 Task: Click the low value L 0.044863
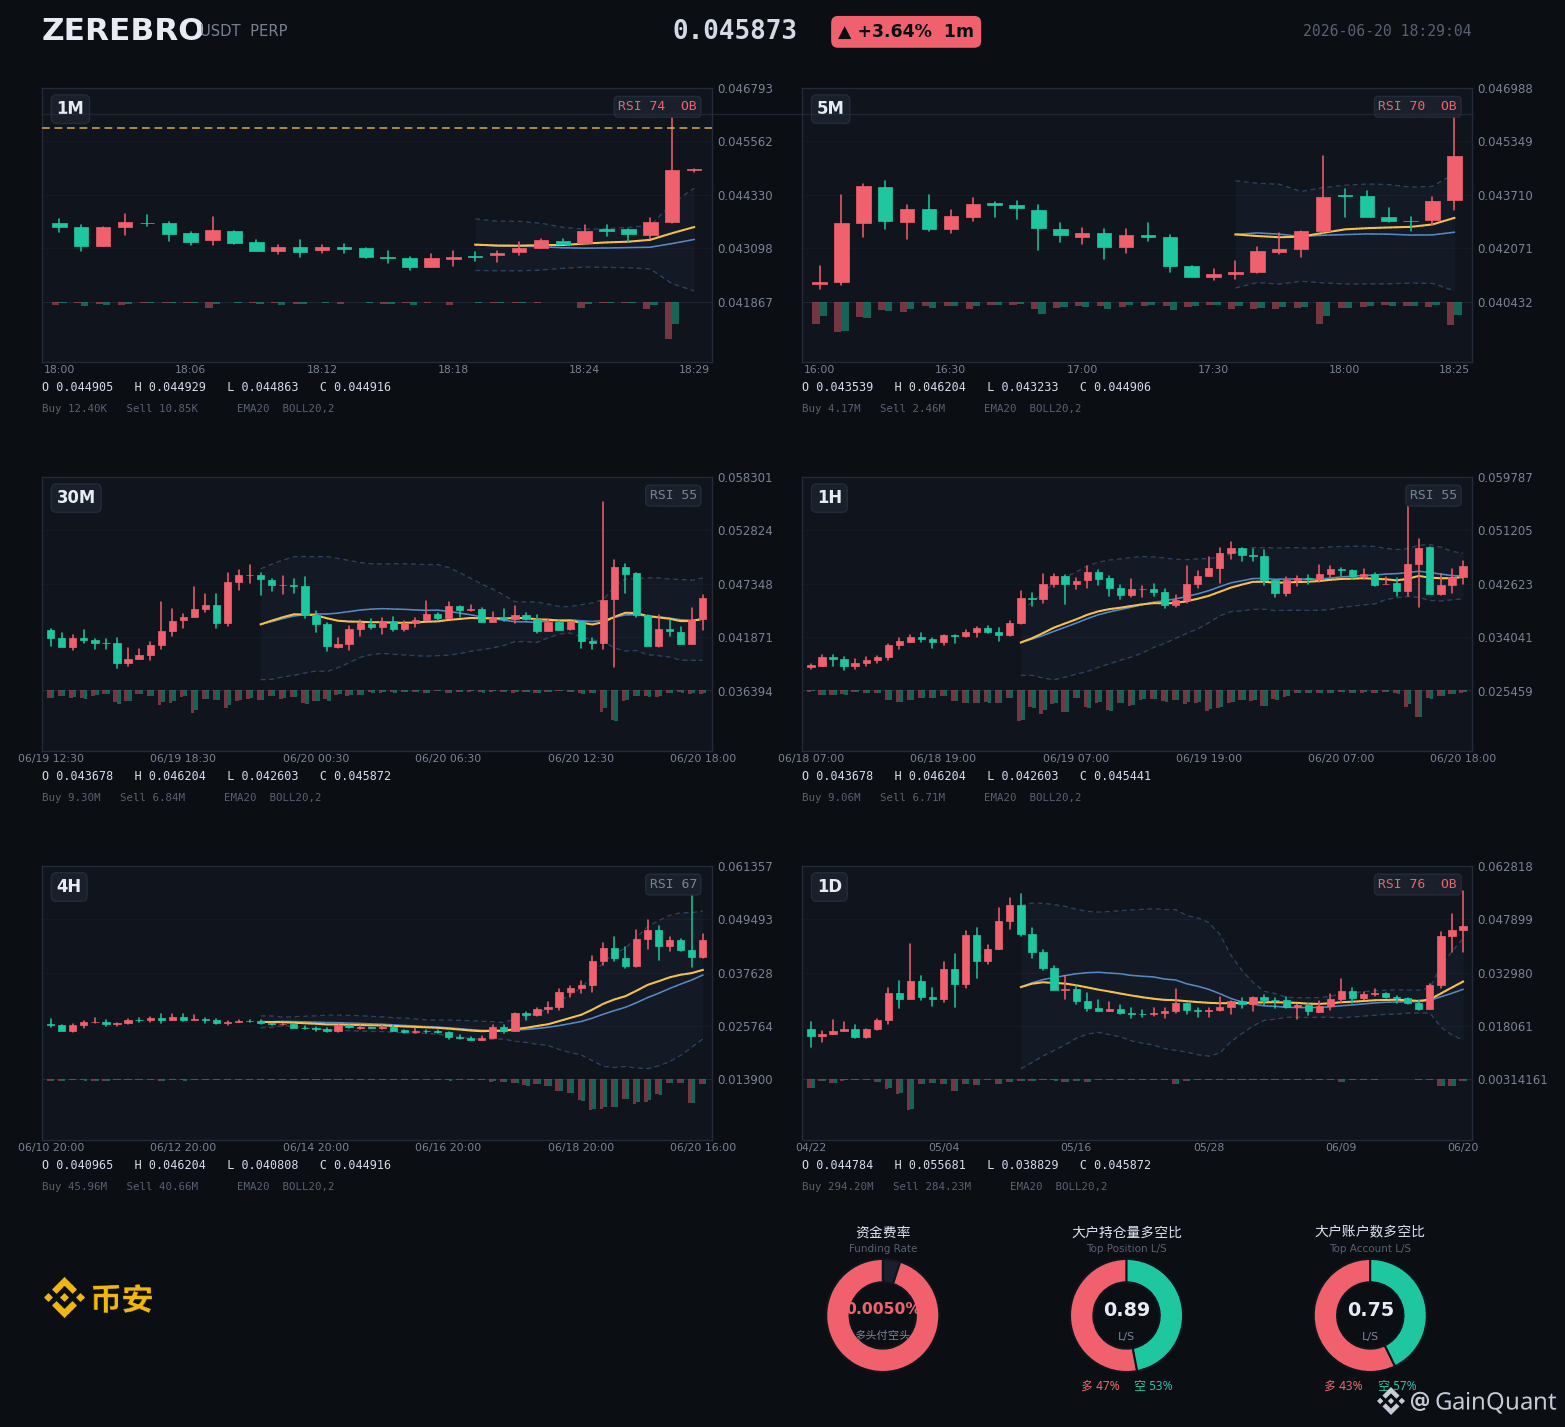point(263,387)
